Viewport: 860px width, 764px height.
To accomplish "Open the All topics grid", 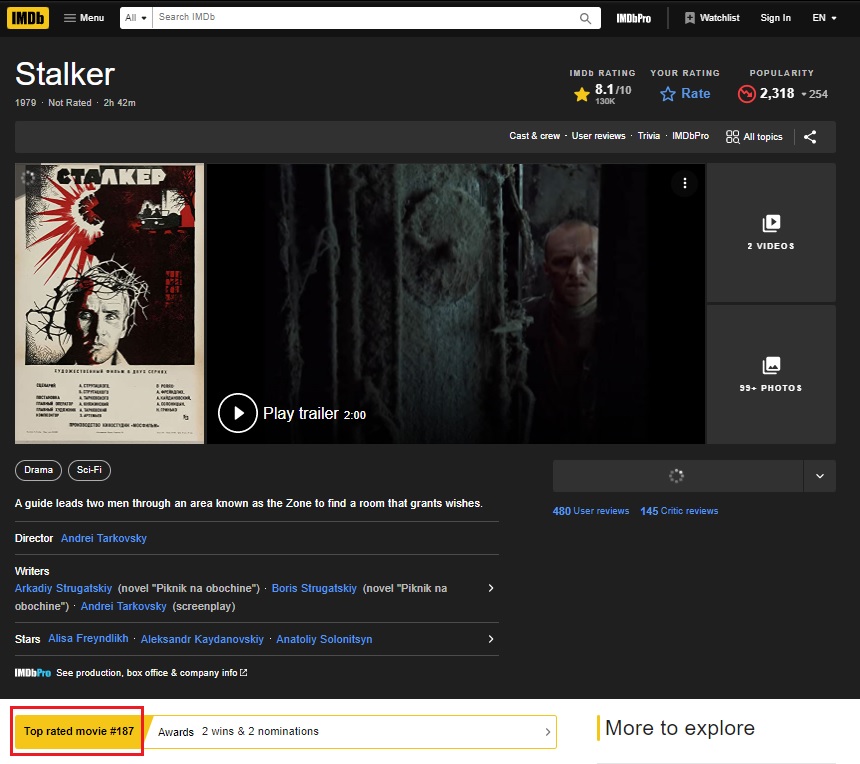I will click(x=754, y=137).
